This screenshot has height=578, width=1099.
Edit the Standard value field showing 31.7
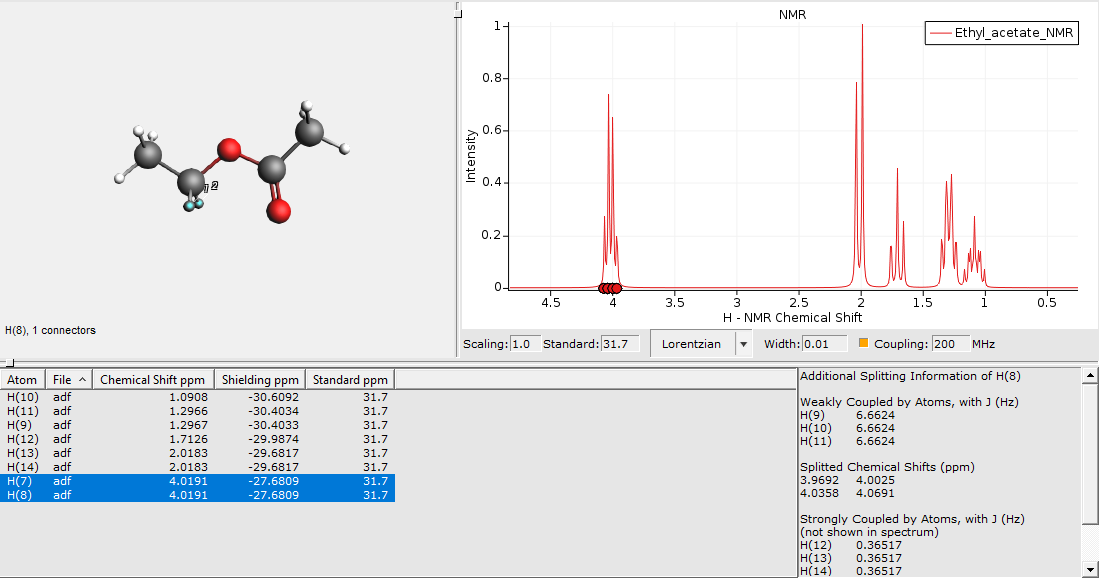620,344
